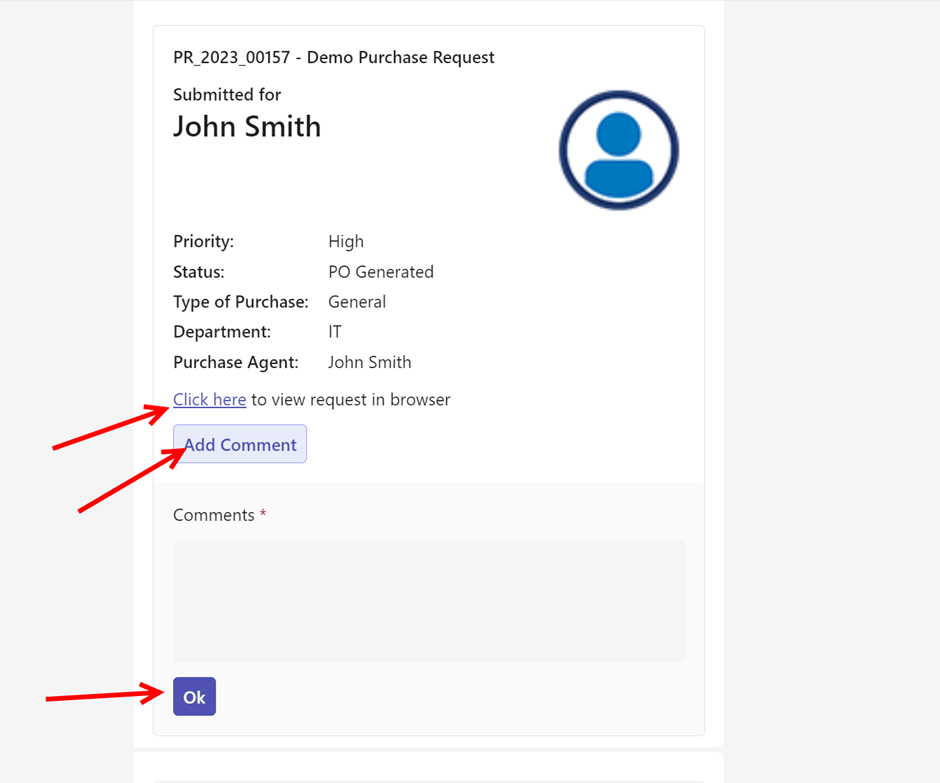Select the 'PO Generated' status value

coord(381,272)
